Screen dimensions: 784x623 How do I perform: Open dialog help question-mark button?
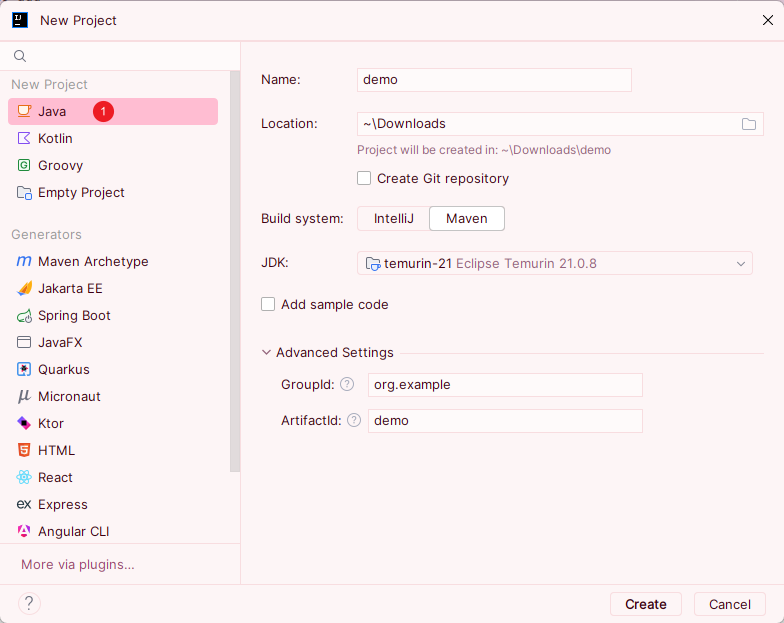pos(29,604)
